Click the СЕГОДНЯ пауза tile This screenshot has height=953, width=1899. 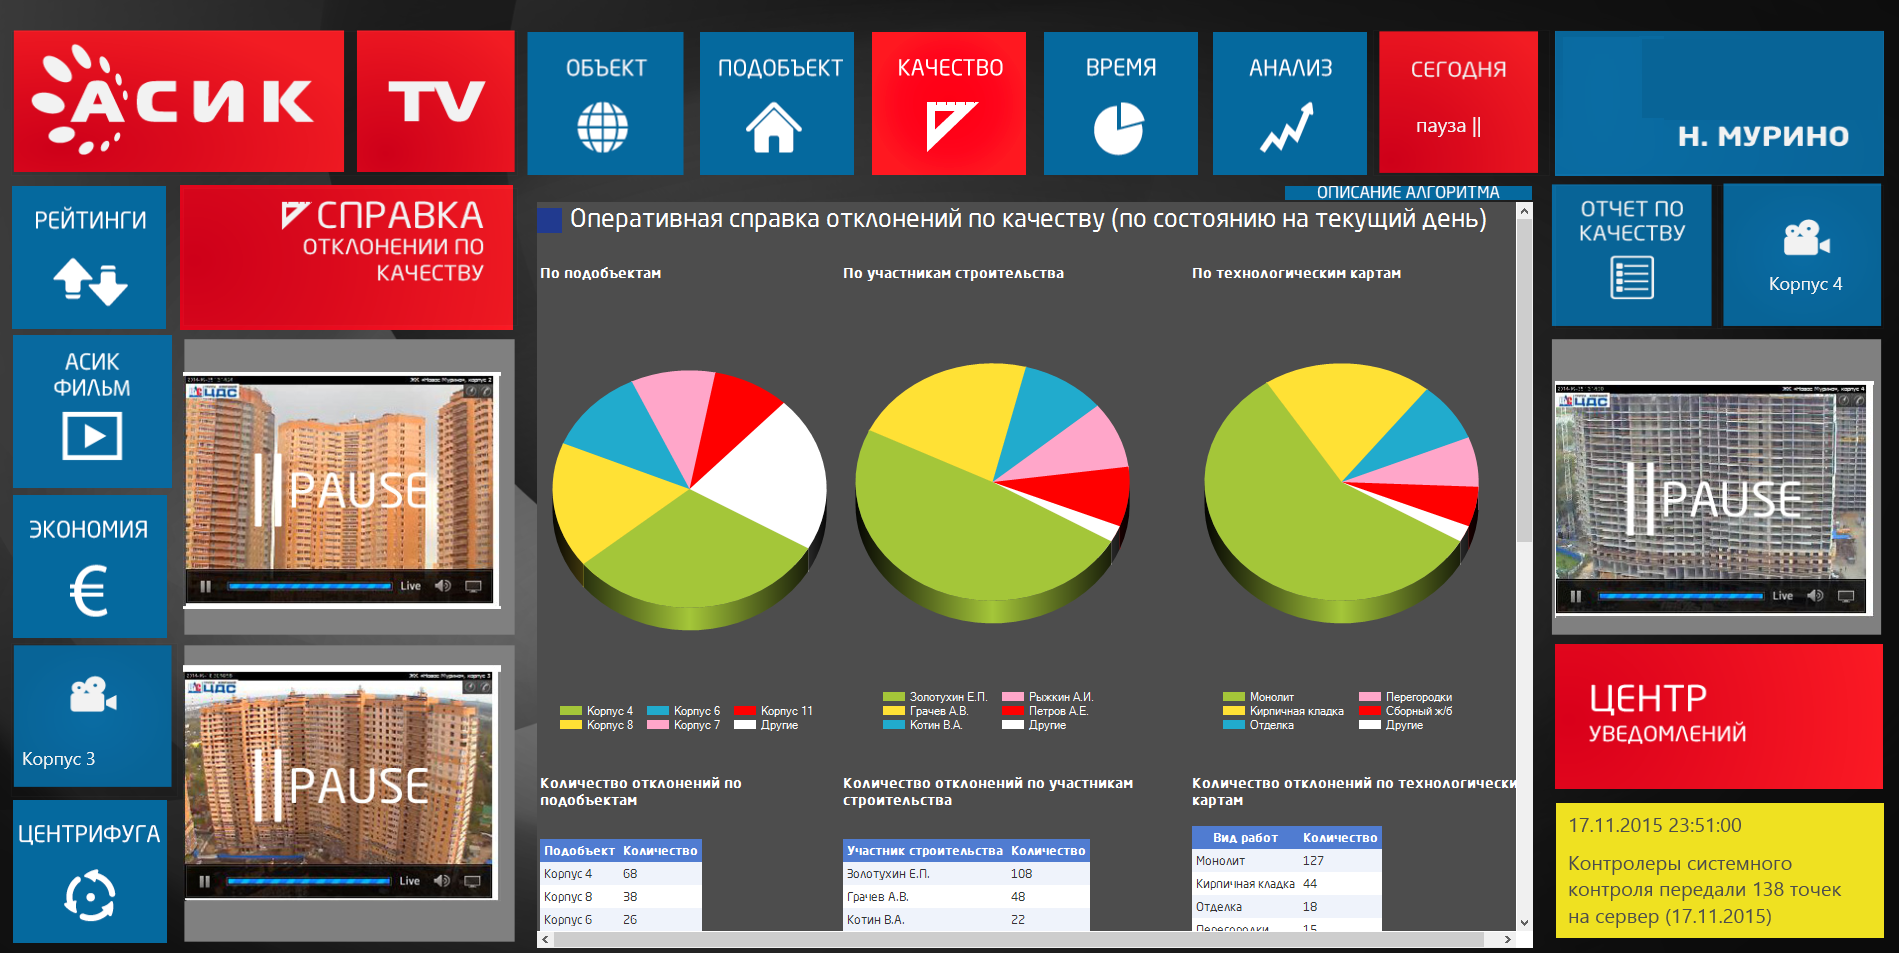1458,102
